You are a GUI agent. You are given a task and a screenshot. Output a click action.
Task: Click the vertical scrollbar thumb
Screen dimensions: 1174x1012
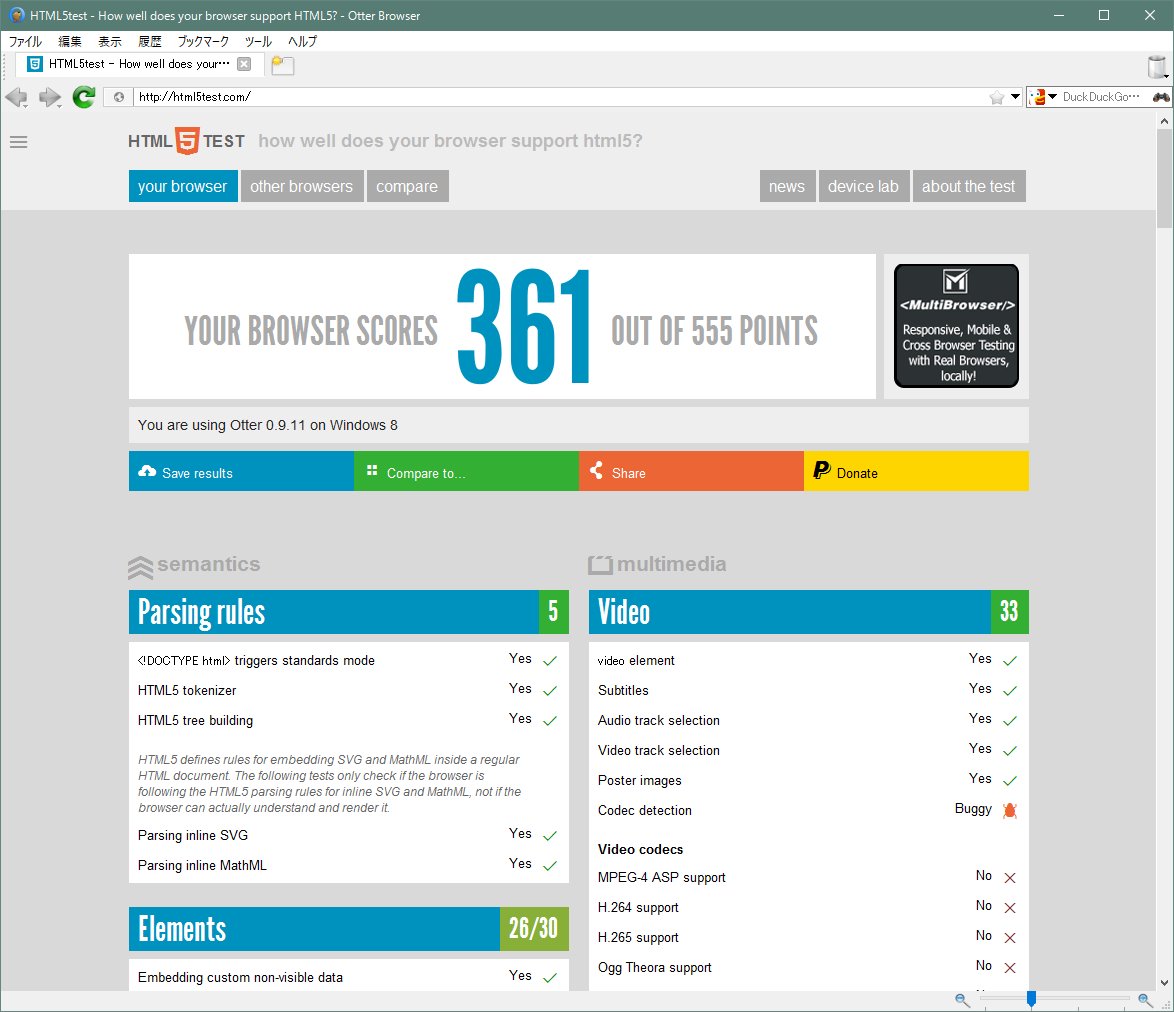coord(1164,179)
